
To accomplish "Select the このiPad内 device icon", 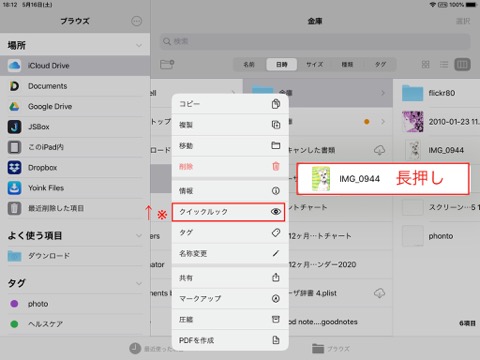I will [x=14, y=147].
